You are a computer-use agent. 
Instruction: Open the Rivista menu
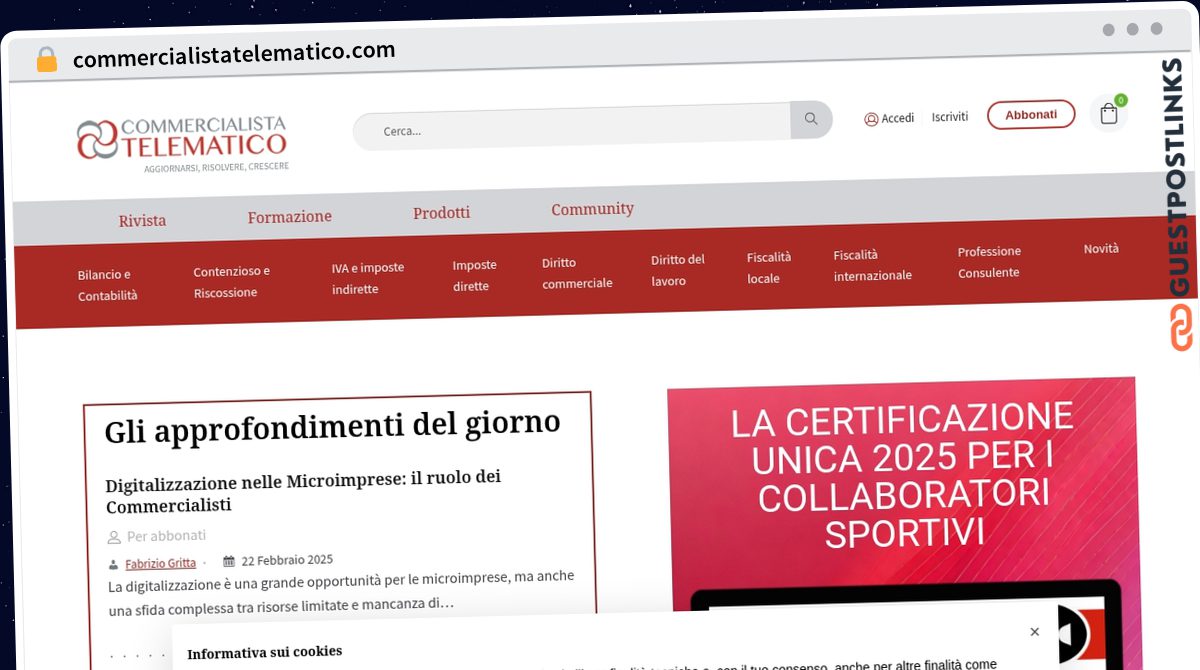pyautogui.click(x=142, y=220)
